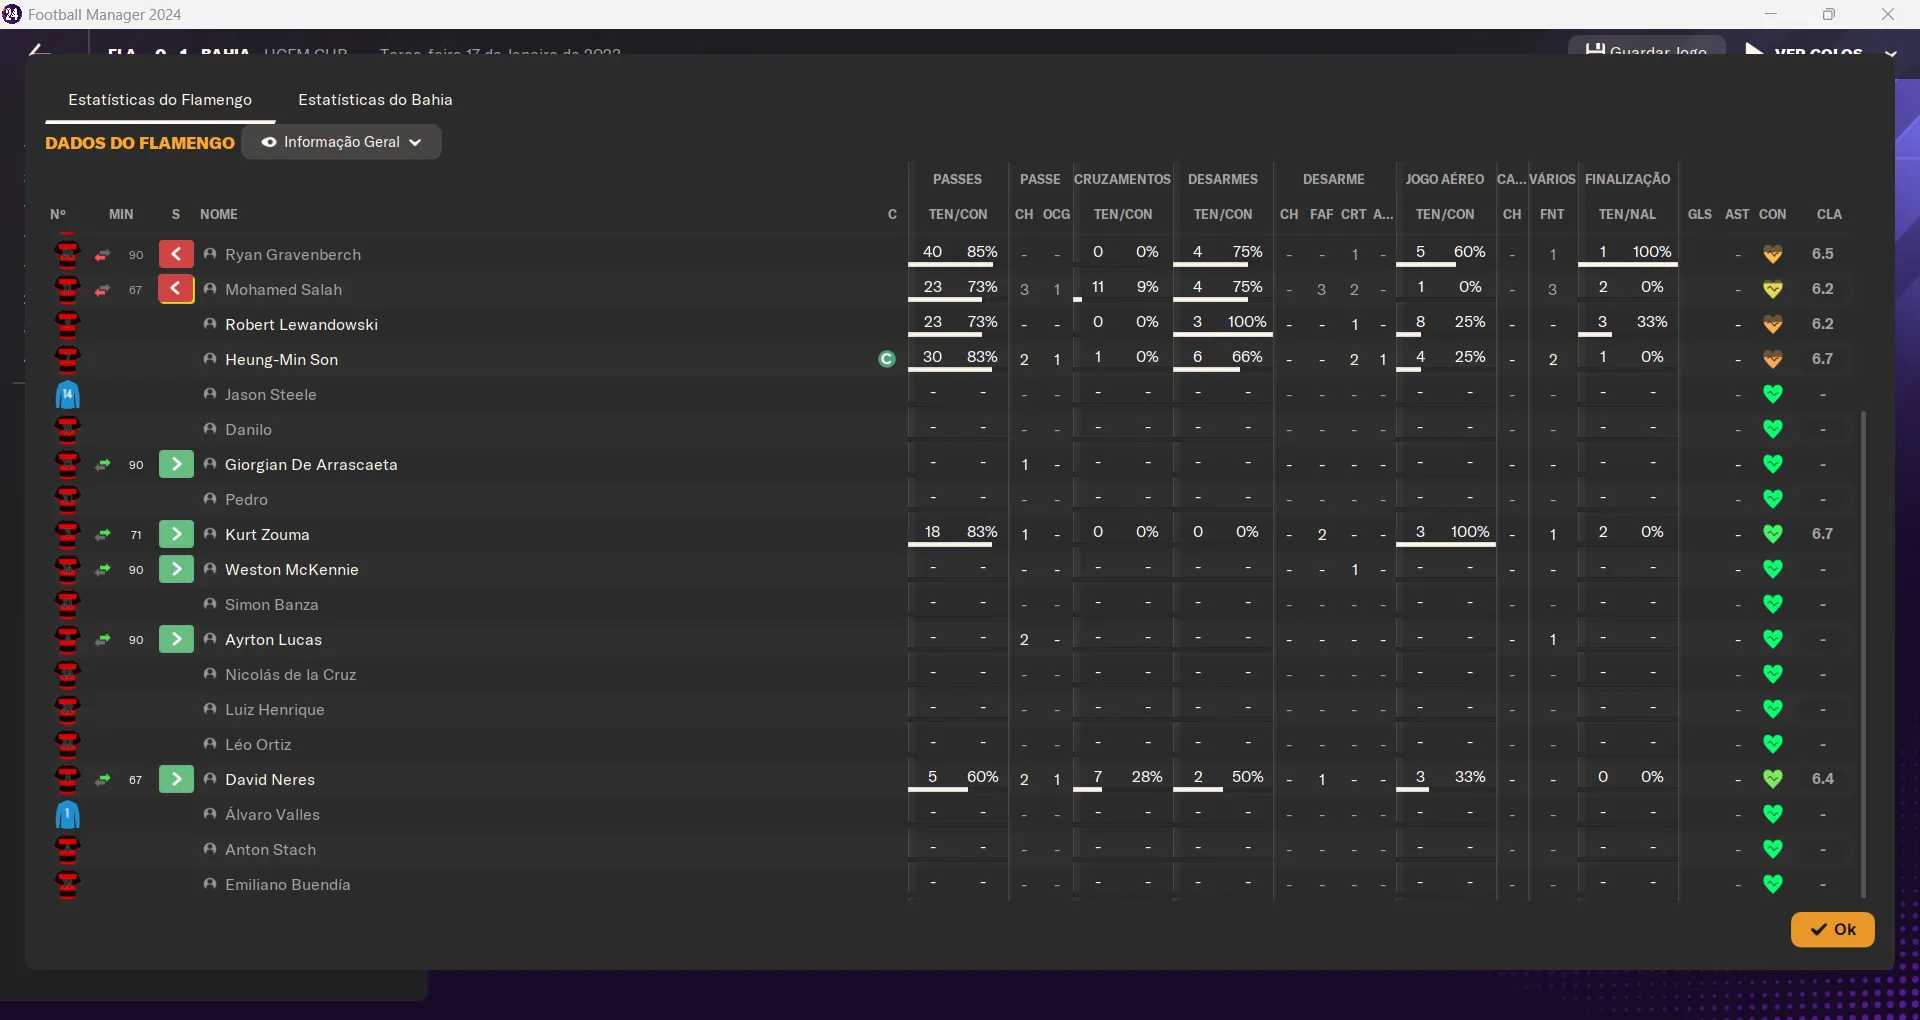Sort by the NOME column header
Viewport: 1920px width, 1020px height.
(219, 214)
